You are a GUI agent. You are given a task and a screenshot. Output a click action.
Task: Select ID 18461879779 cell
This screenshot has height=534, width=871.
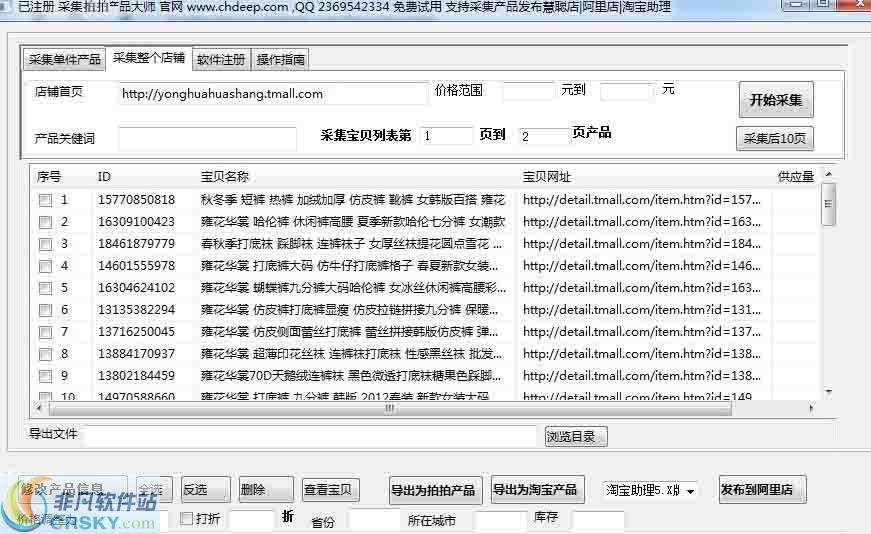[x=136, y=243]
